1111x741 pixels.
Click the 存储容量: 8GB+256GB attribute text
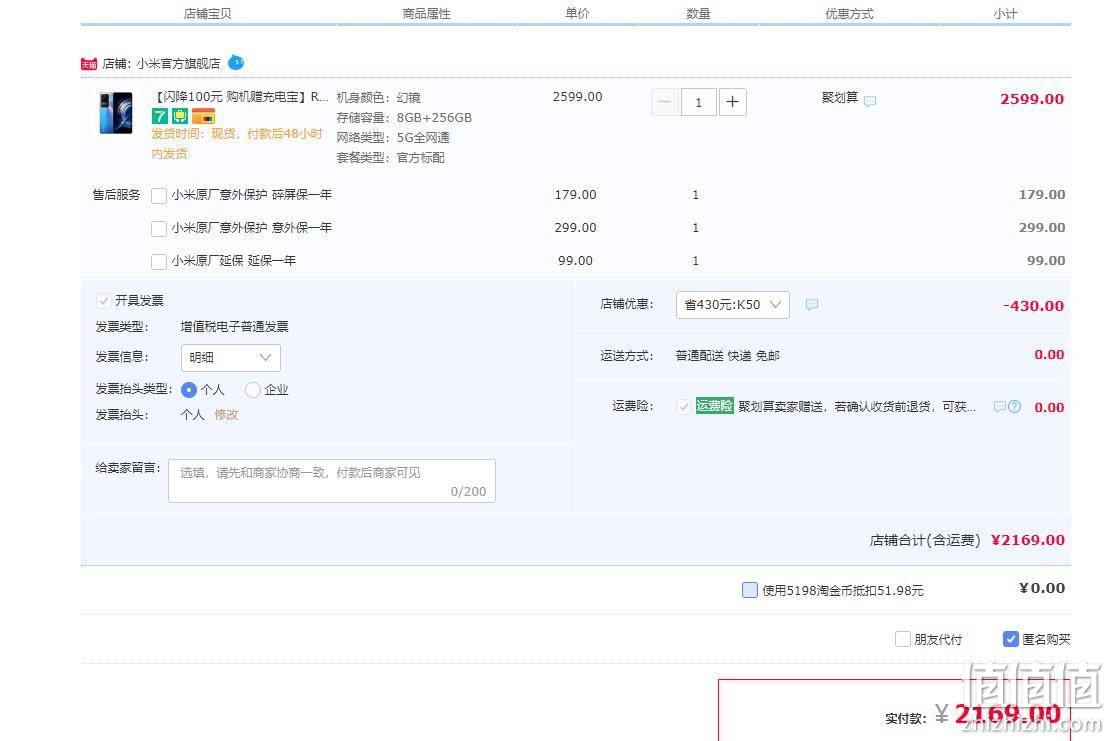click(404, 118)
